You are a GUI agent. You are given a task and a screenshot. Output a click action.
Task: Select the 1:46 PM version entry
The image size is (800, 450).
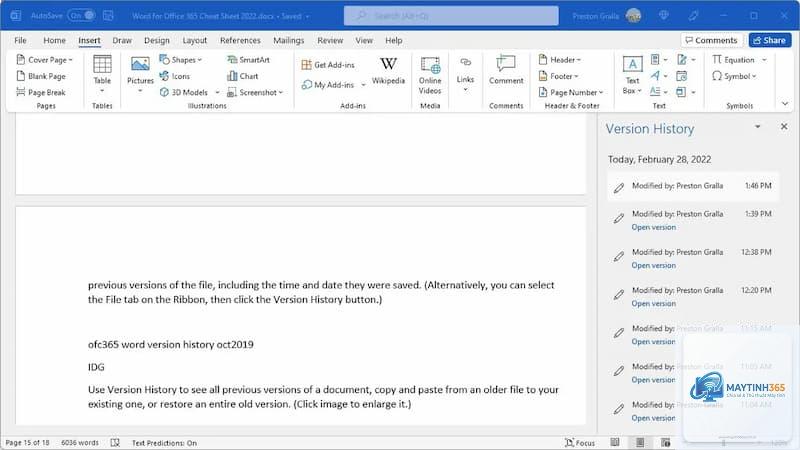(693, 186)
